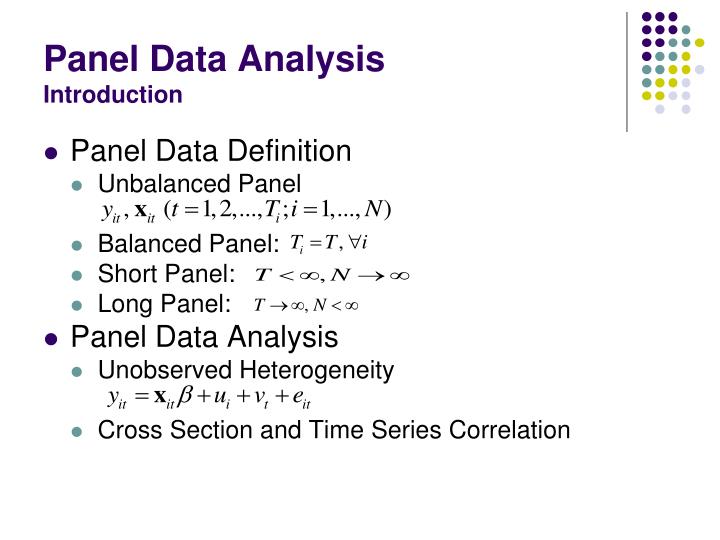Select the Unbalanced Panel text
Image resolution: width=720 pixels, height=540 pixels.
pos(199,183)
